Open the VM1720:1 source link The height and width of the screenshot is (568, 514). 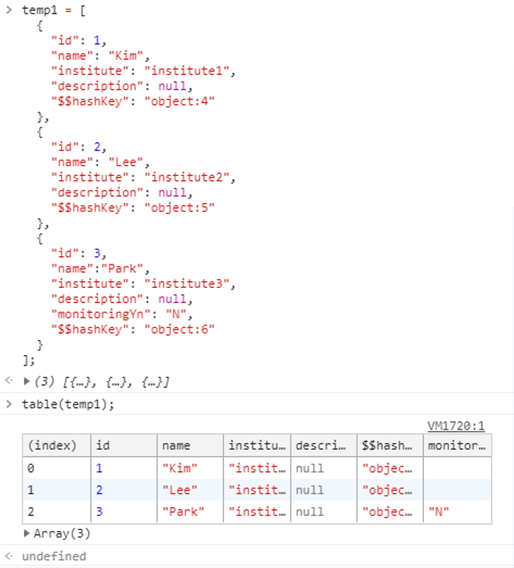(x=456, y=426)
